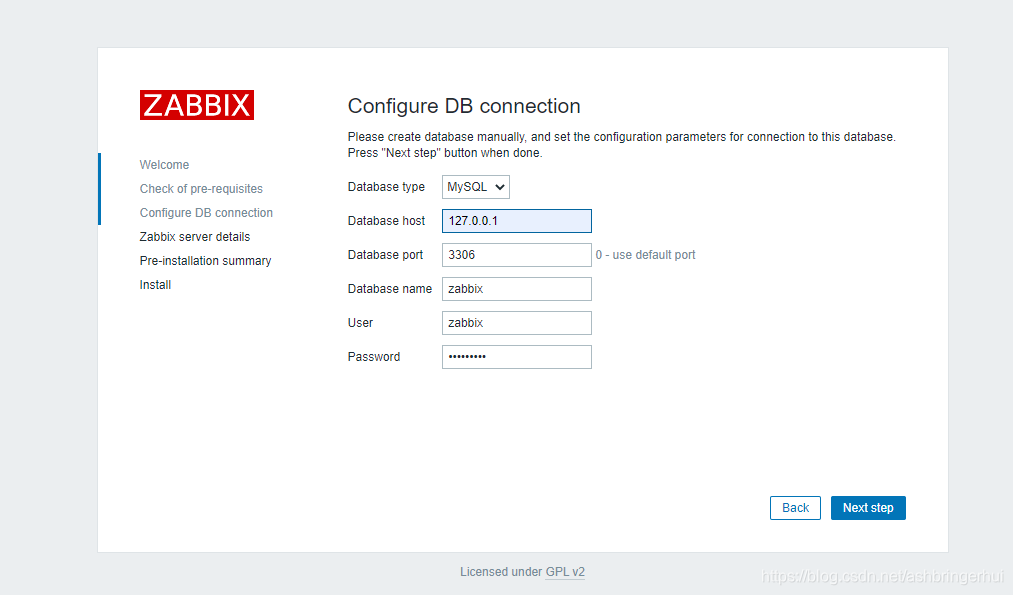This screenshot has height=595, width=1013.
Task: Go back with the Back button
Action: click(795, 508)
